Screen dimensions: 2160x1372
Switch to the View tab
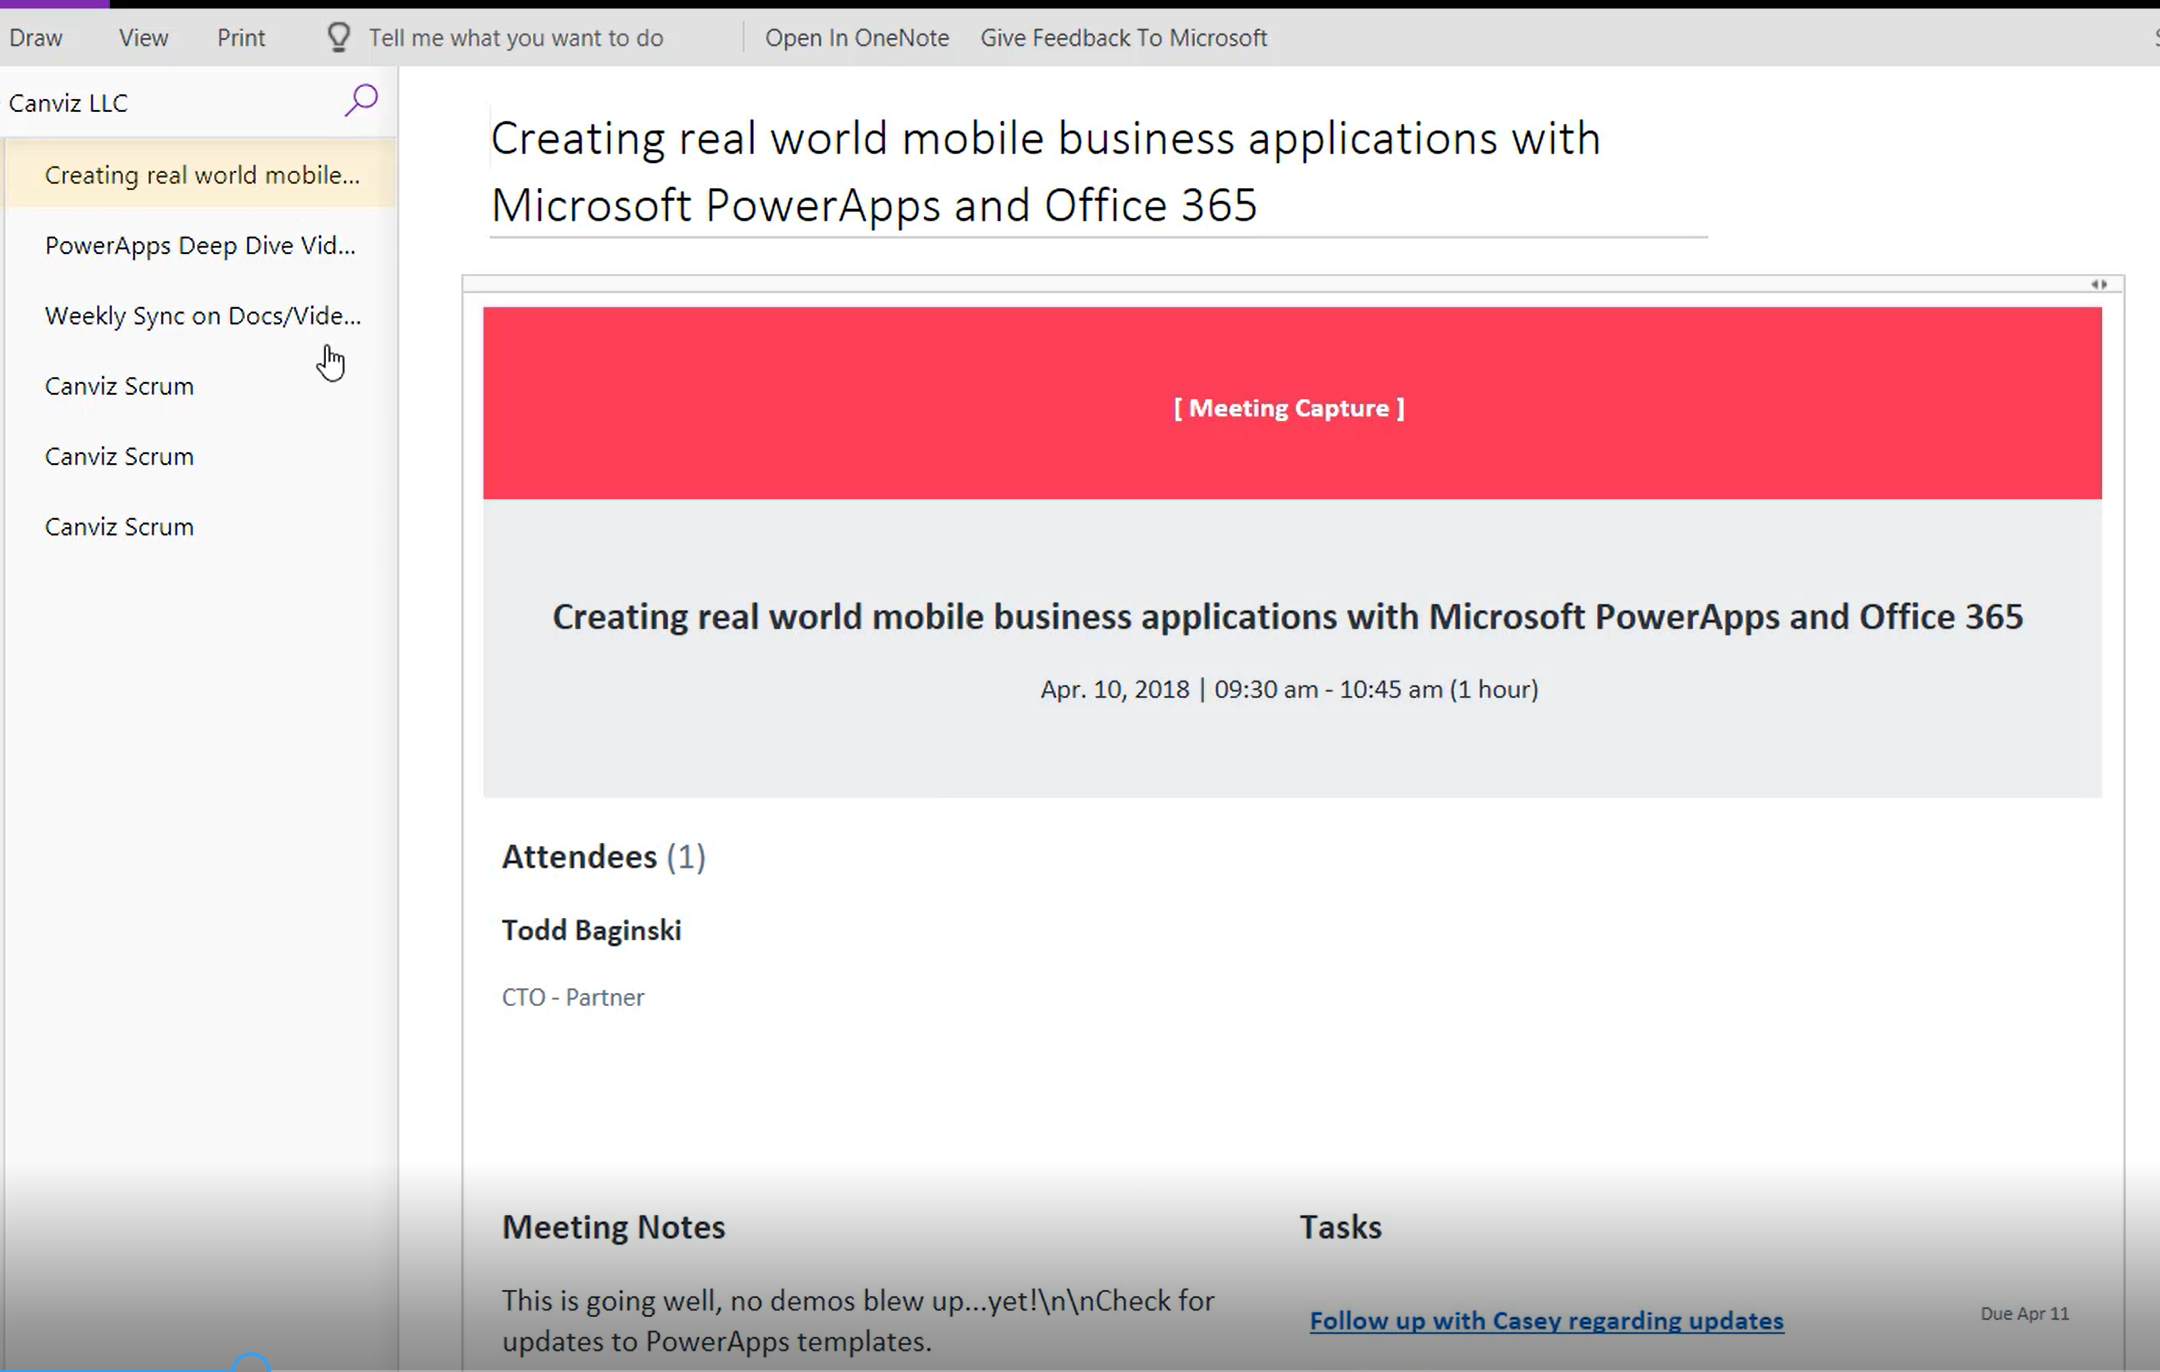click(x=143, y=38)
